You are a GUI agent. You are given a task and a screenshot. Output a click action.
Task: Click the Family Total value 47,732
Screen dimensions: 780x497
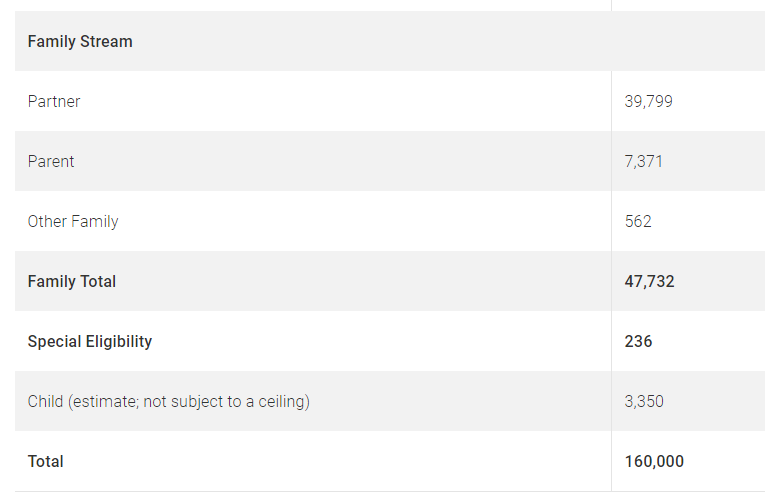(x=649, y=282)
